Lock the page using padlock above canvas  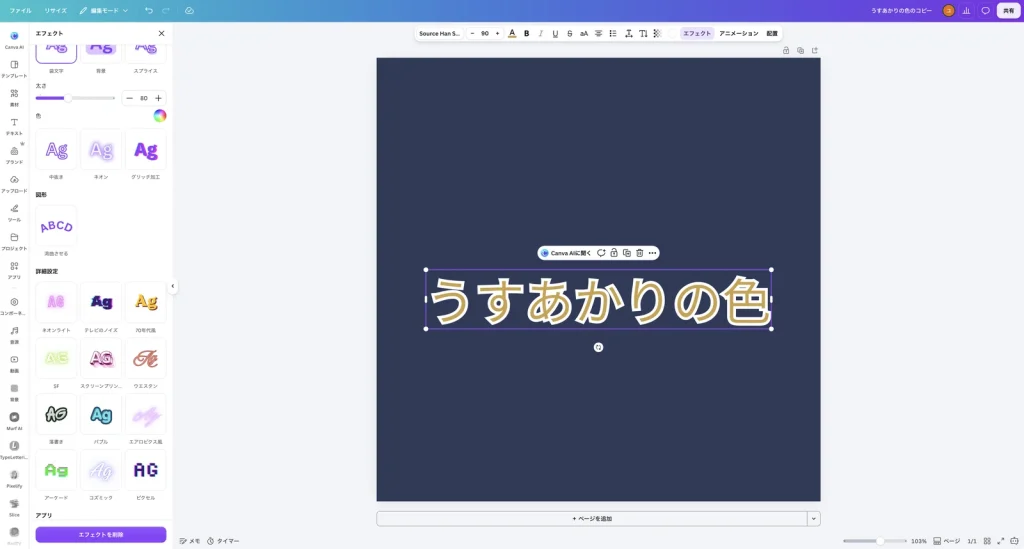tap(786, 50)
